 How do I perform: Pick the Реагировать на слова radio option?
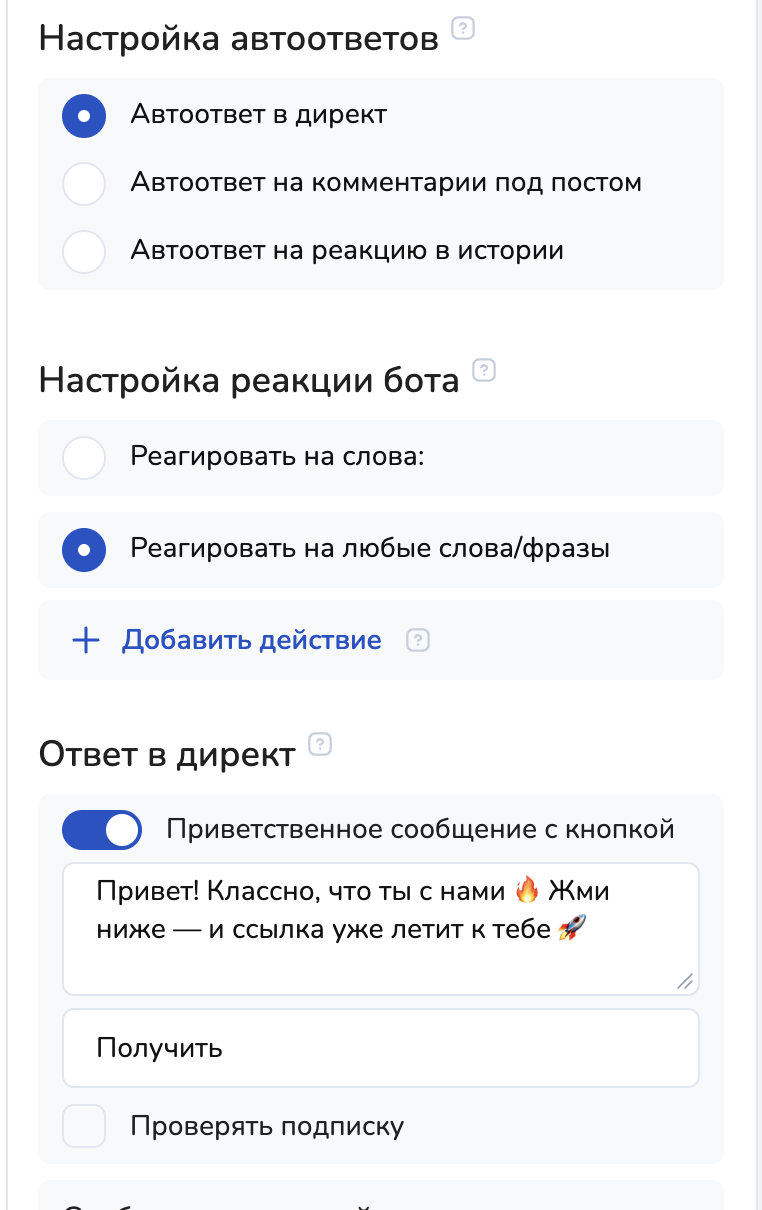(84, 458)
